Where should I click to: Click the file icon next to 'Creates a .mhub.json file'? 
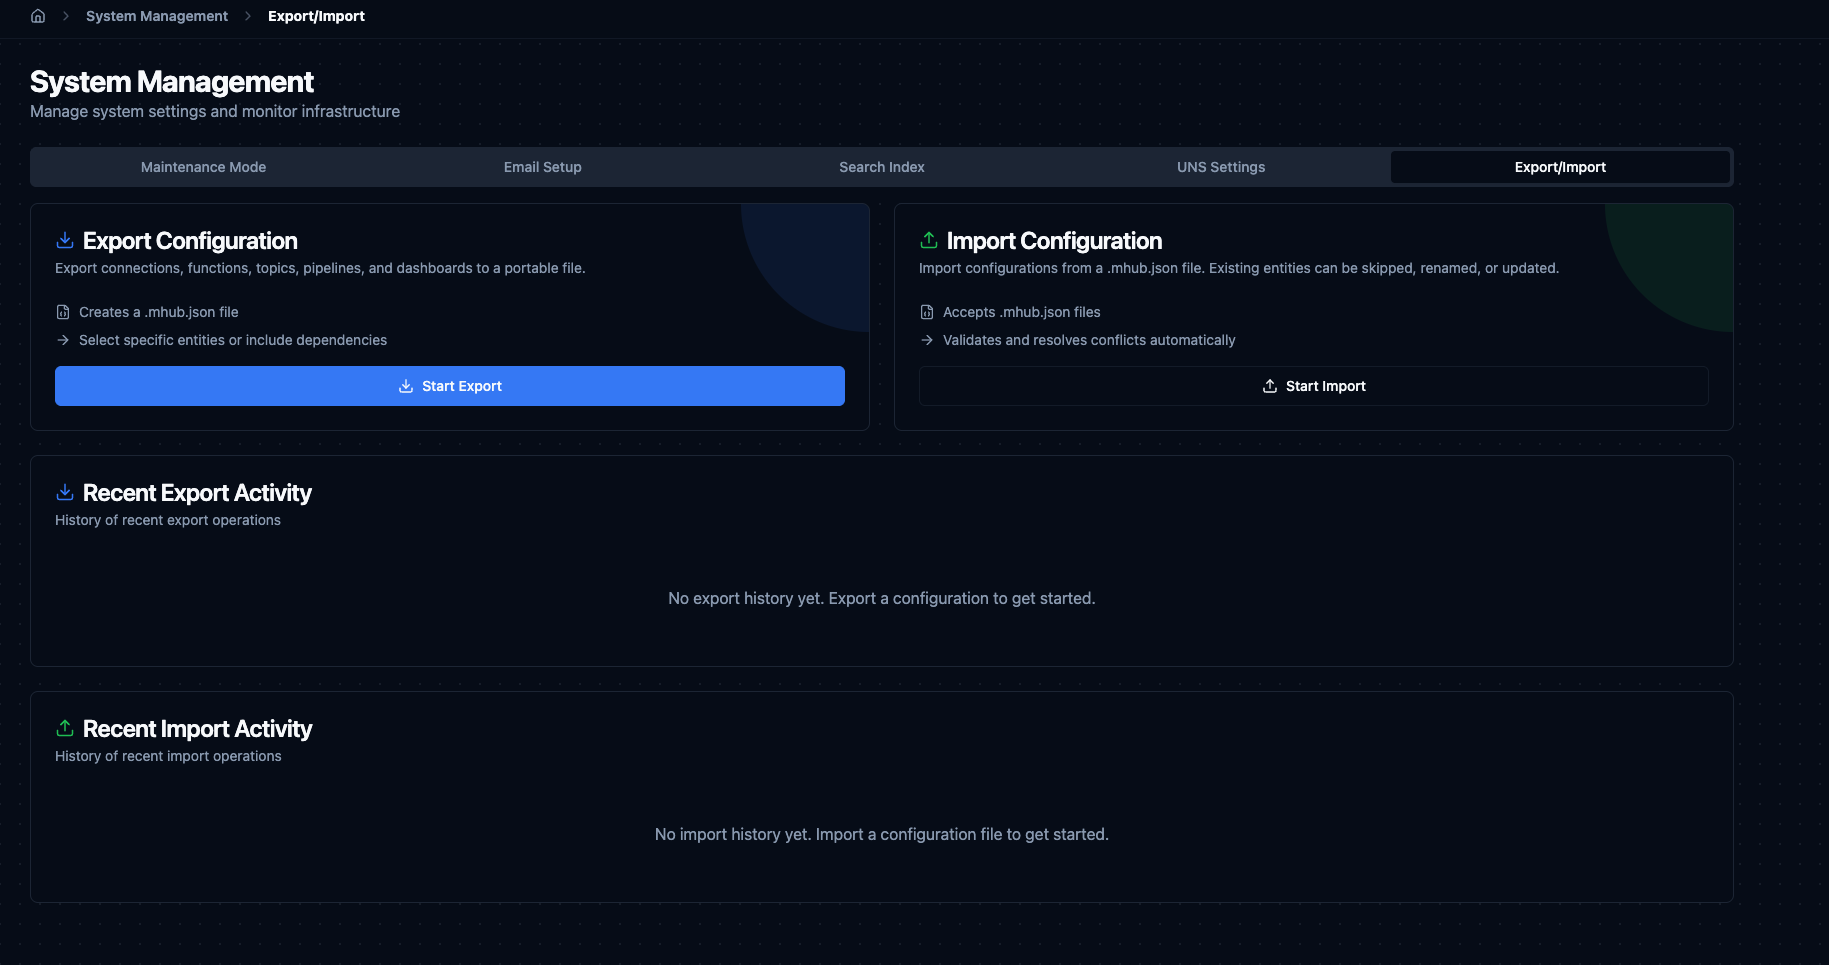63,312
